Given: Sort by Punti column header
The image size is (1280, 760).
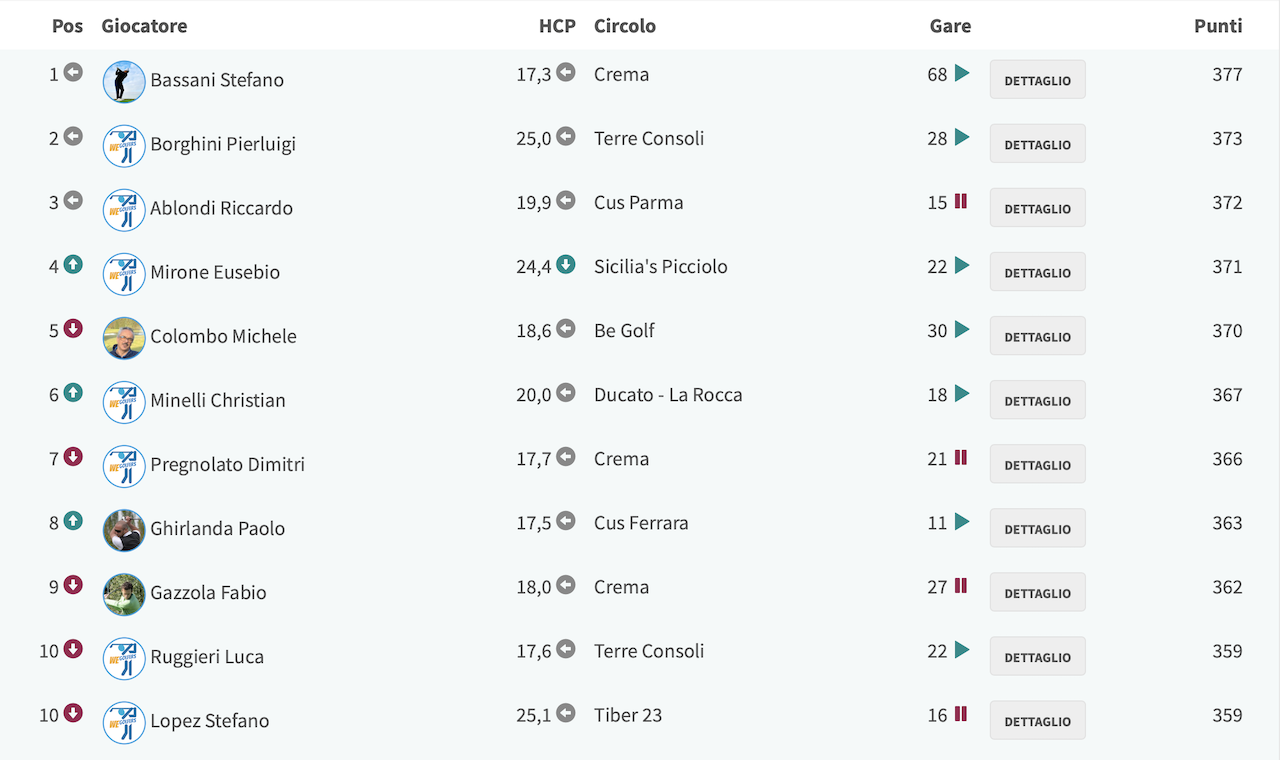Looking at the screenshot, I should (1218, 26).
